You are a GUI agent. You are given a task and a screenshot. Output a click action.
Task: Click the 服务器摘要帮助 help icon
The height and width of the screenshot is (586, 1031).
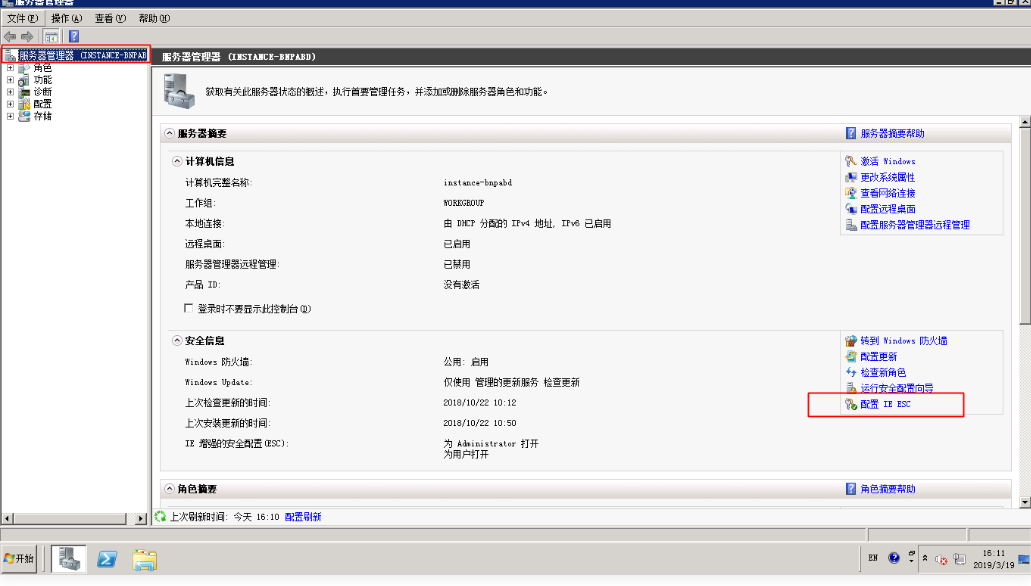click(851, 133)
